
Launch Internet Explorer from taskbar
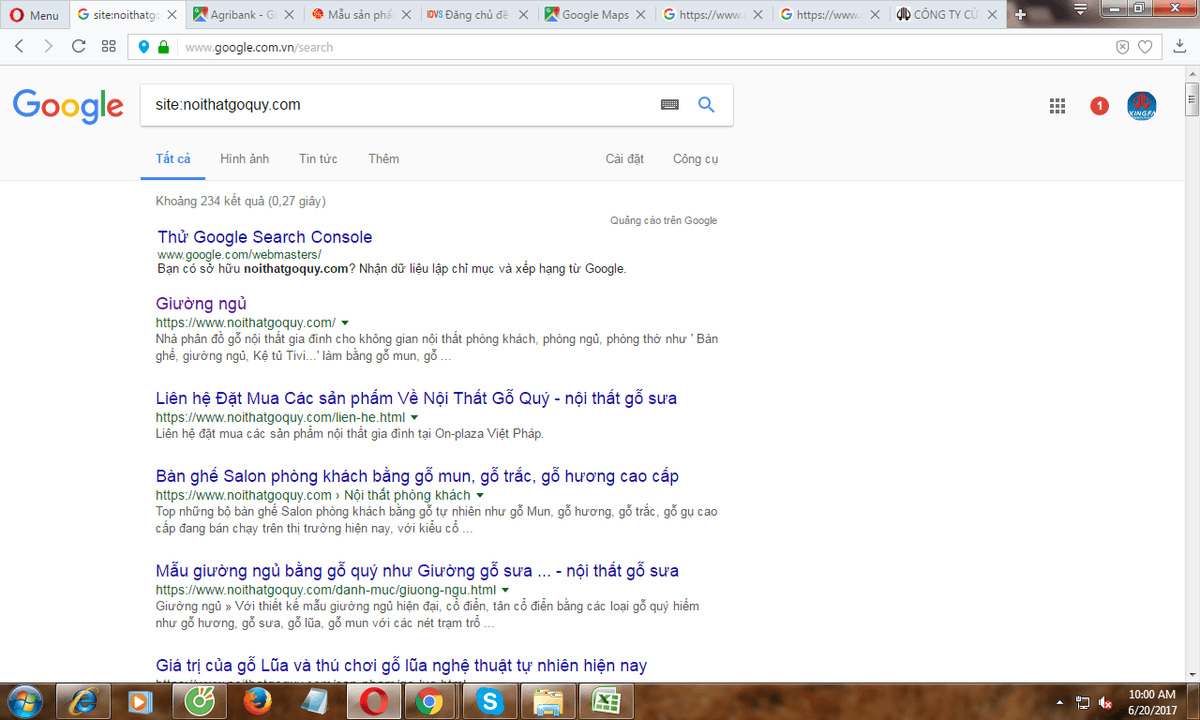pyautogui.click(x=84, y=702)
